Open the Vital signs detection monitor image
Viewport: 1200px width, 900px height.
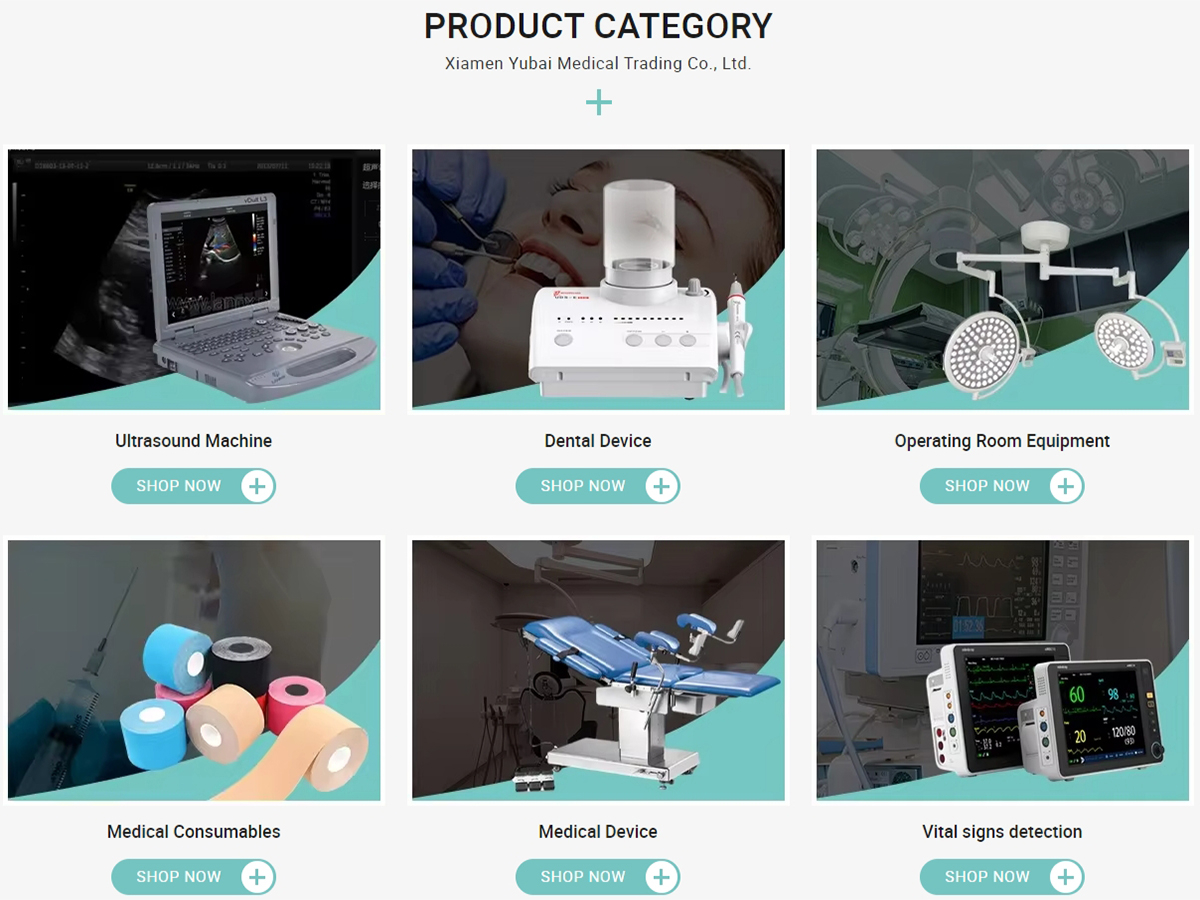tap(1003, 670)
